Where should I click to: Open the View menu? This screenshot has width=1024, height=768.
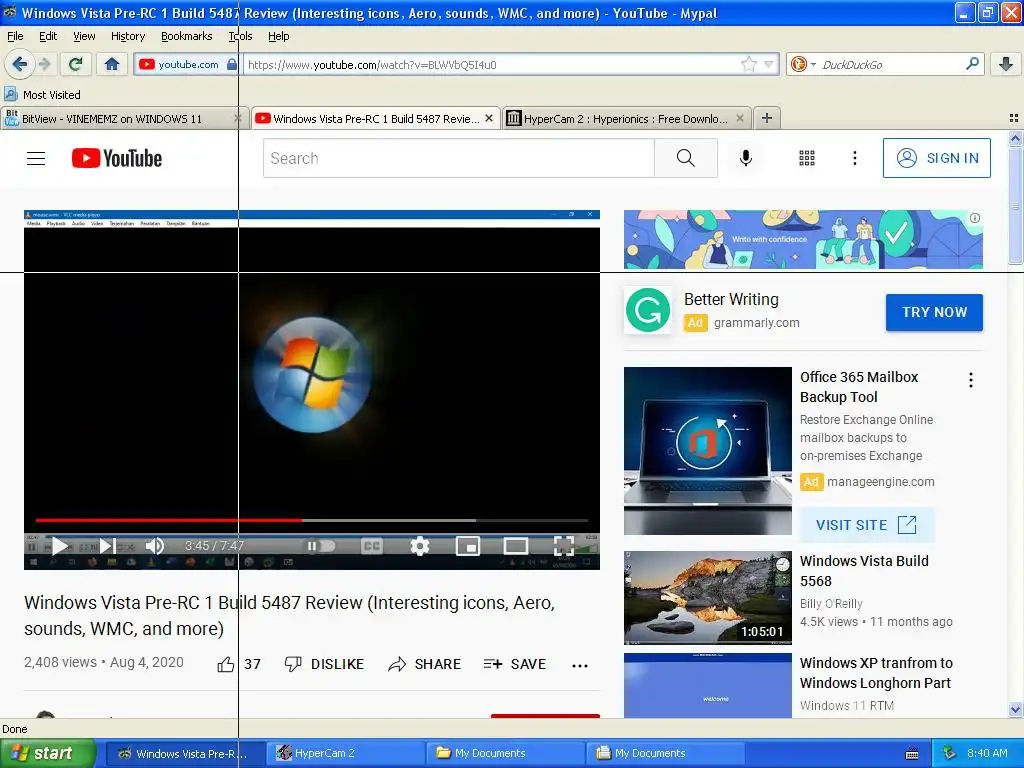[84, 36]
